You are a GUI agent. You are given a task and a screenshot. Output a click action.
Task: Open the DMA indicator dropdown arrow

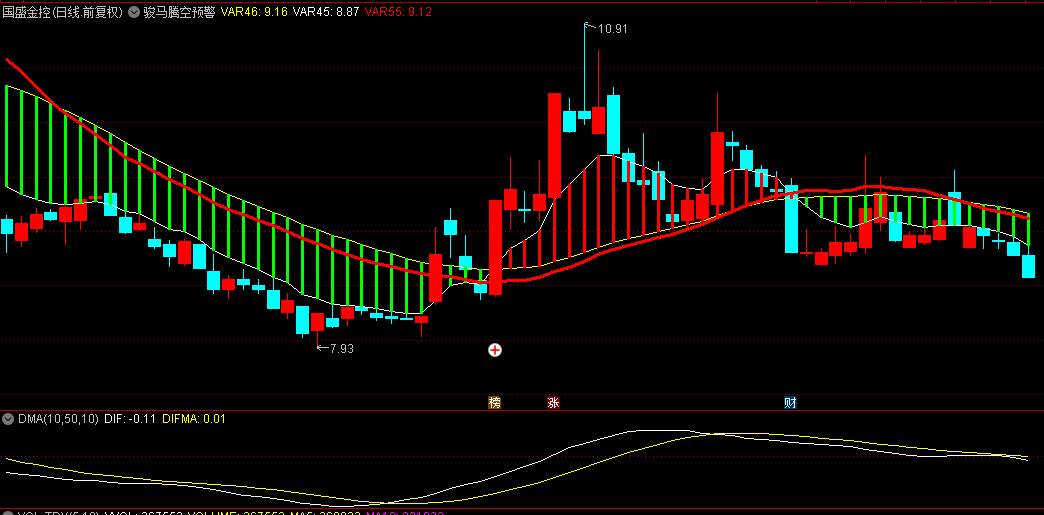pyautogui.click(x=9, y=419)
